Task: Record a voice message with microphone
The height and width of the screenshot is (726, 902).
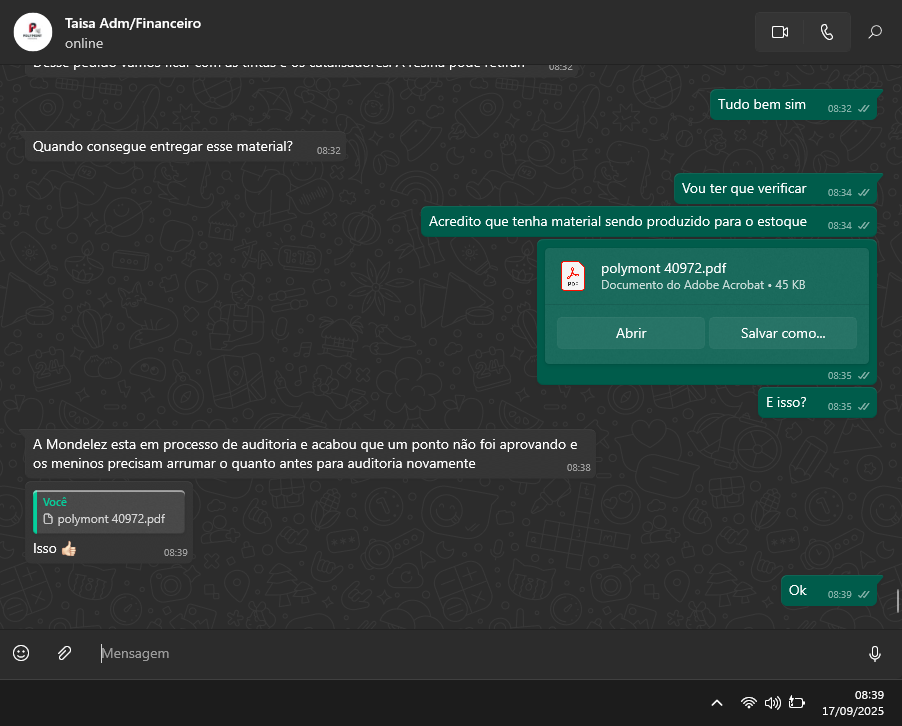Action: click(875, 653)
